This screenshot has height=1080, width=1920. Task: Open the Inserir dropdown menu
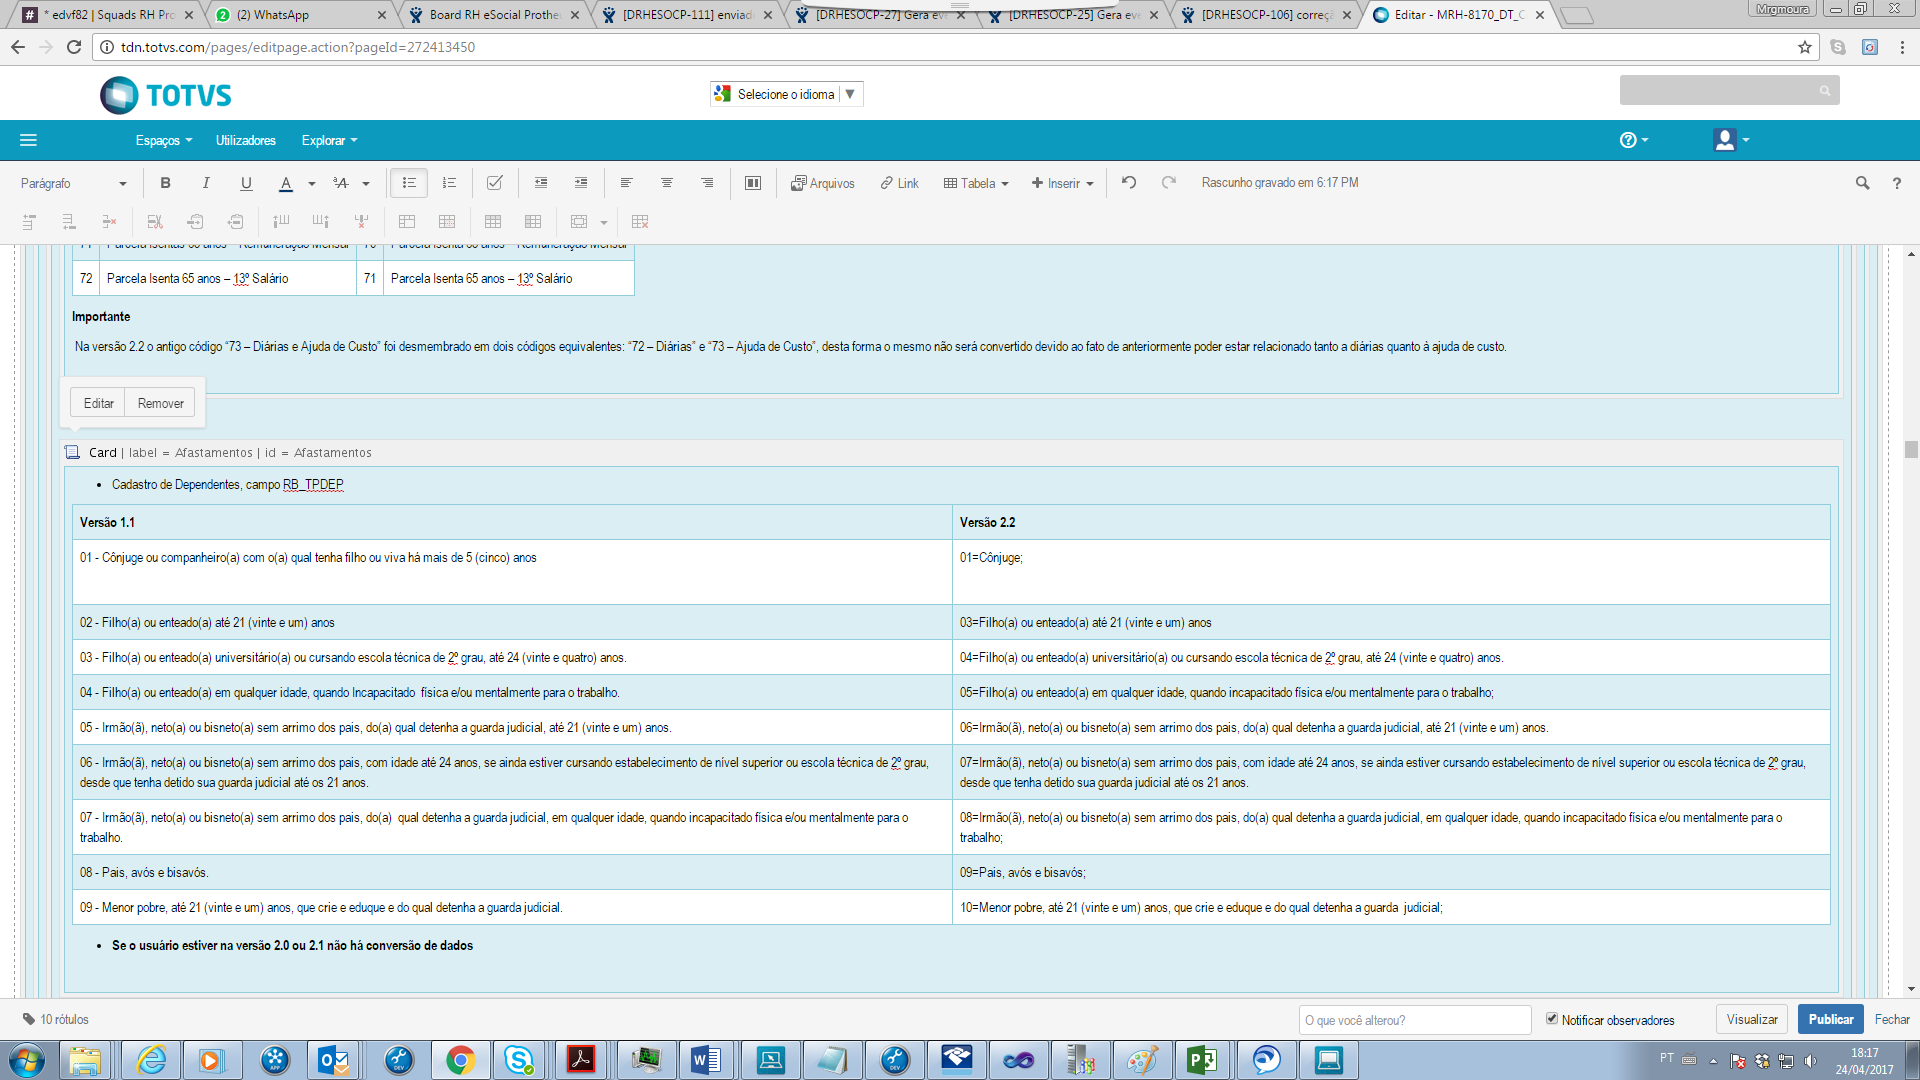coord(1063,183)
